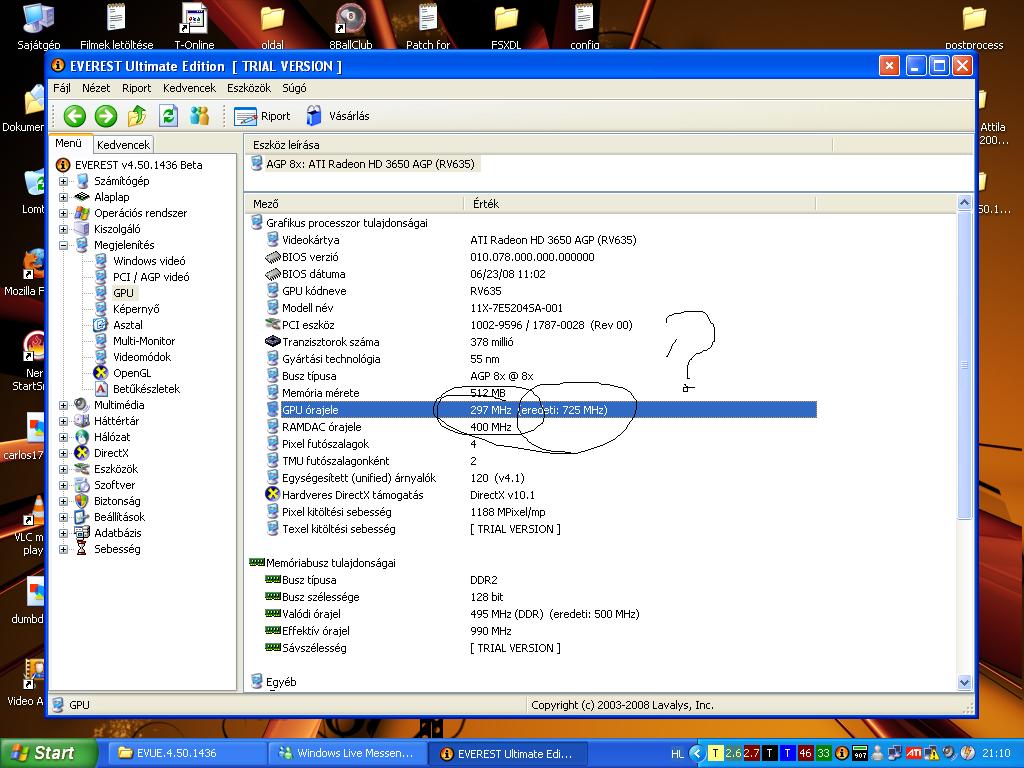Switch to the EVUE.4.50.1436 taskbar folder

coord(185,754)
